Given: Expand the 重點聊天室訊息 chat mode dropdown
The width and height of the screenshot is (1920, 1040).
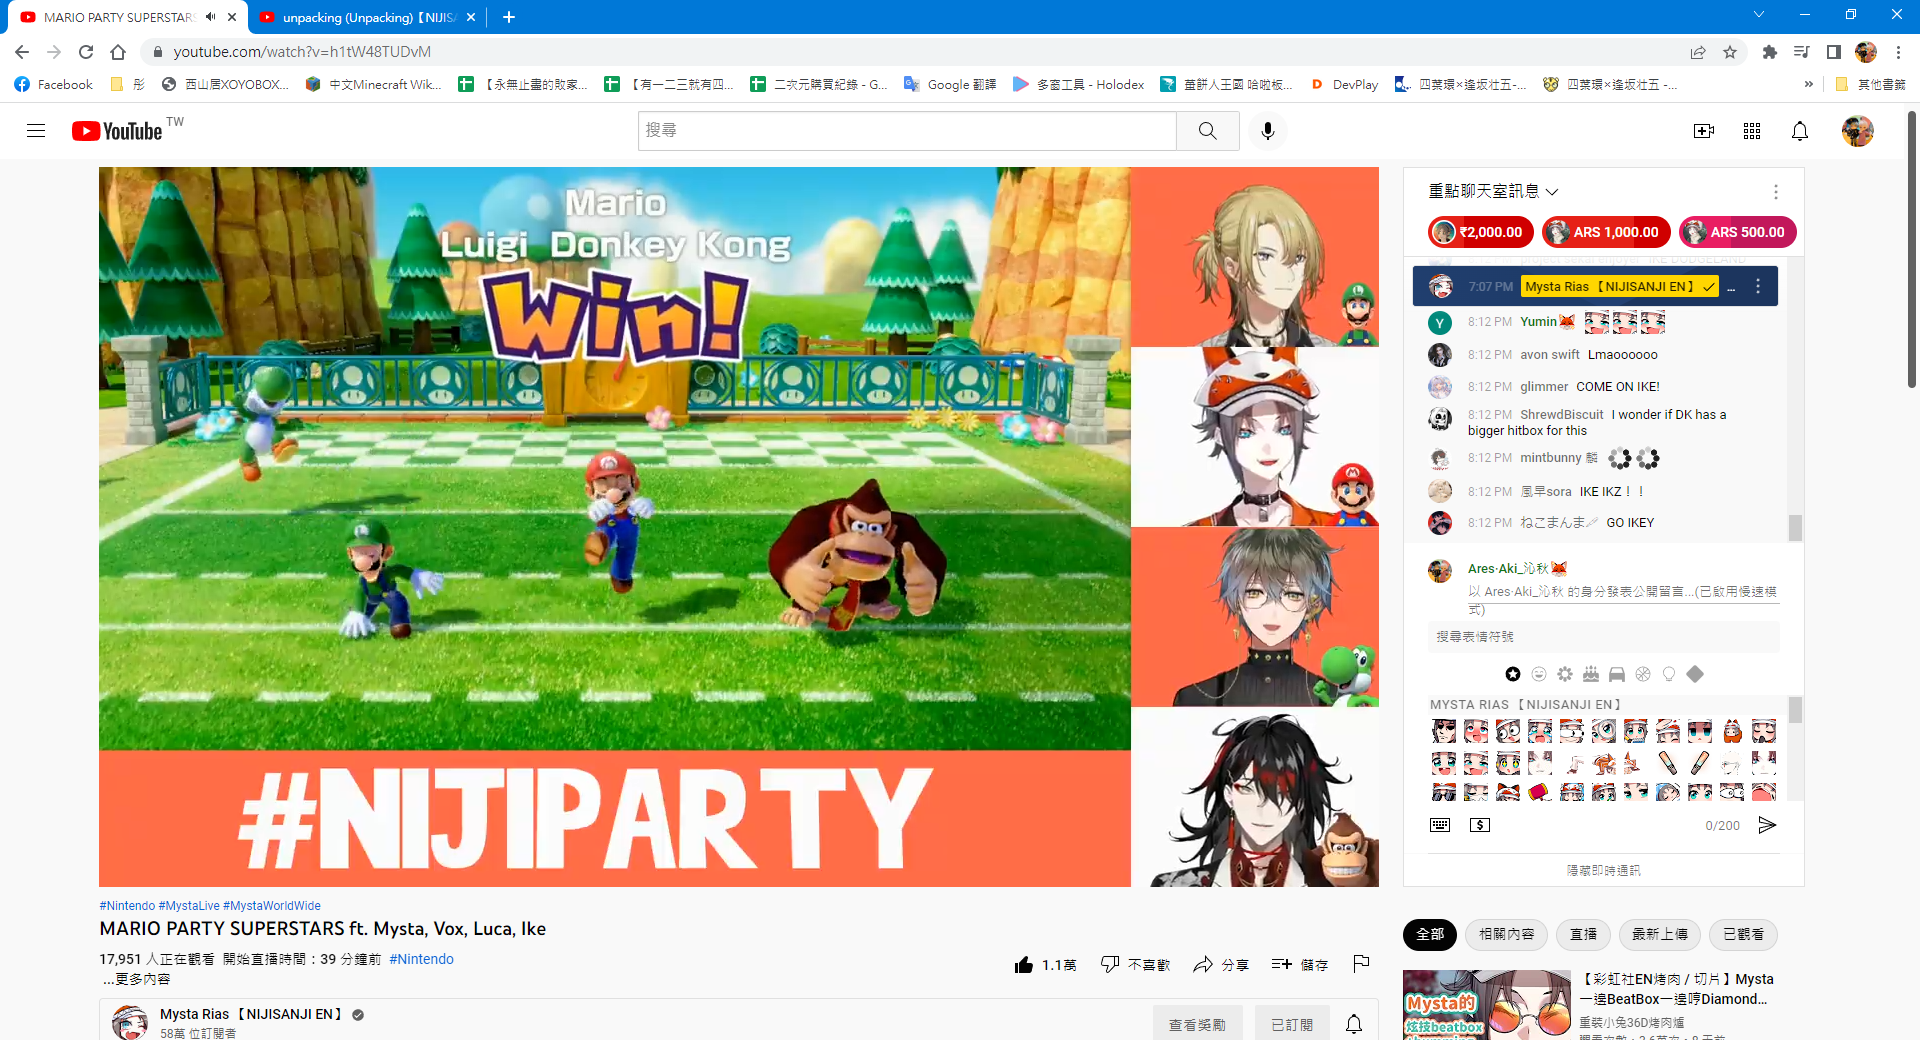Looking at the screenshot, I should [1493, 191].
